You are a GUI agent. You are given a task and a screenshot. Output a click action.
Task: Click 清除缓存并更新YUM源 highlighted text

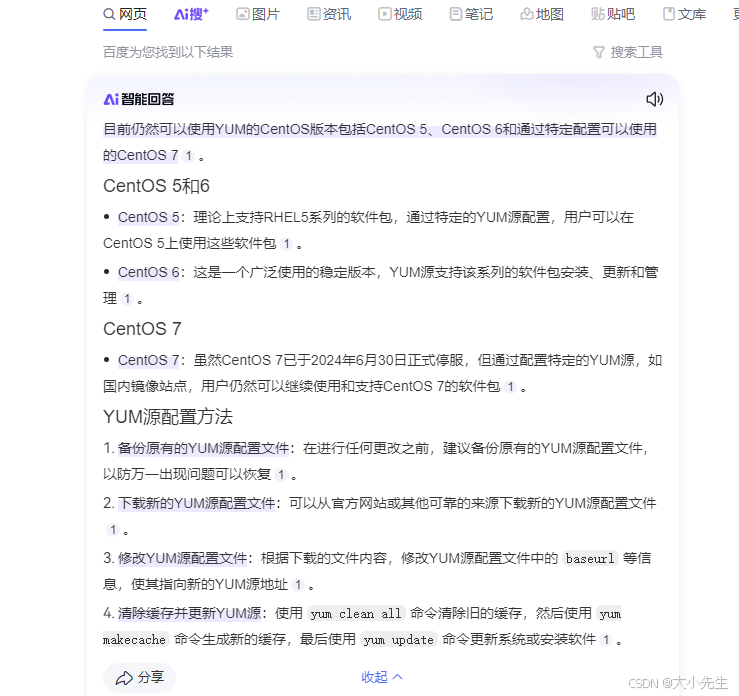189,614
